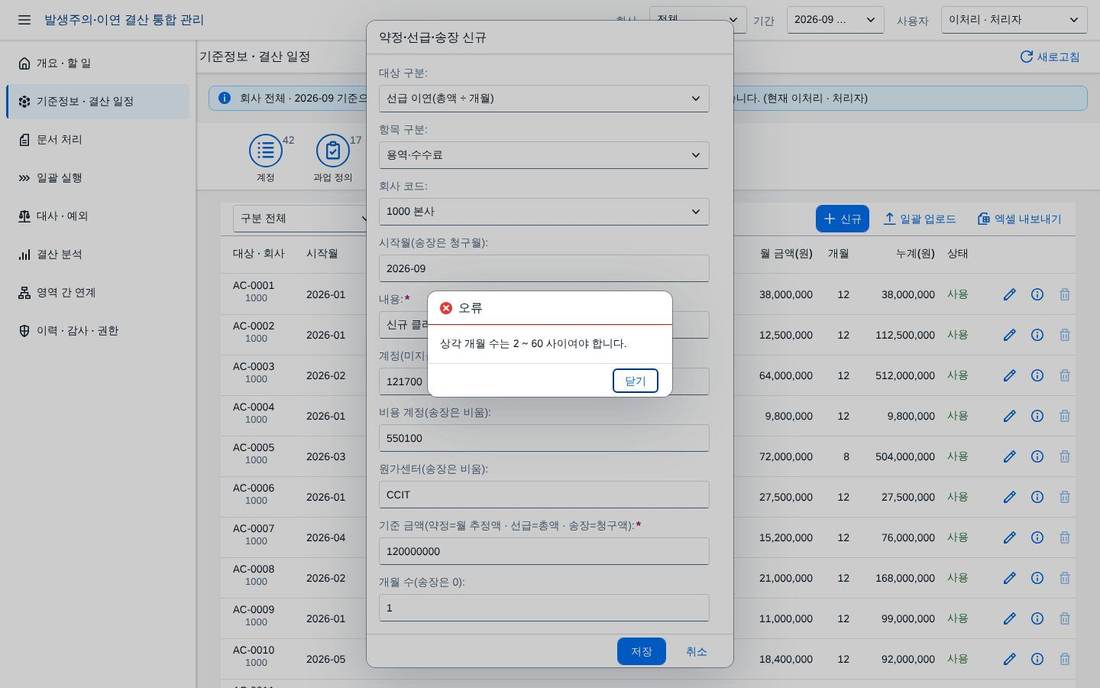Open the 항목 구분 용역·수수료 dropdown
Screen dimensions: 1100x688
coord(544,155)
